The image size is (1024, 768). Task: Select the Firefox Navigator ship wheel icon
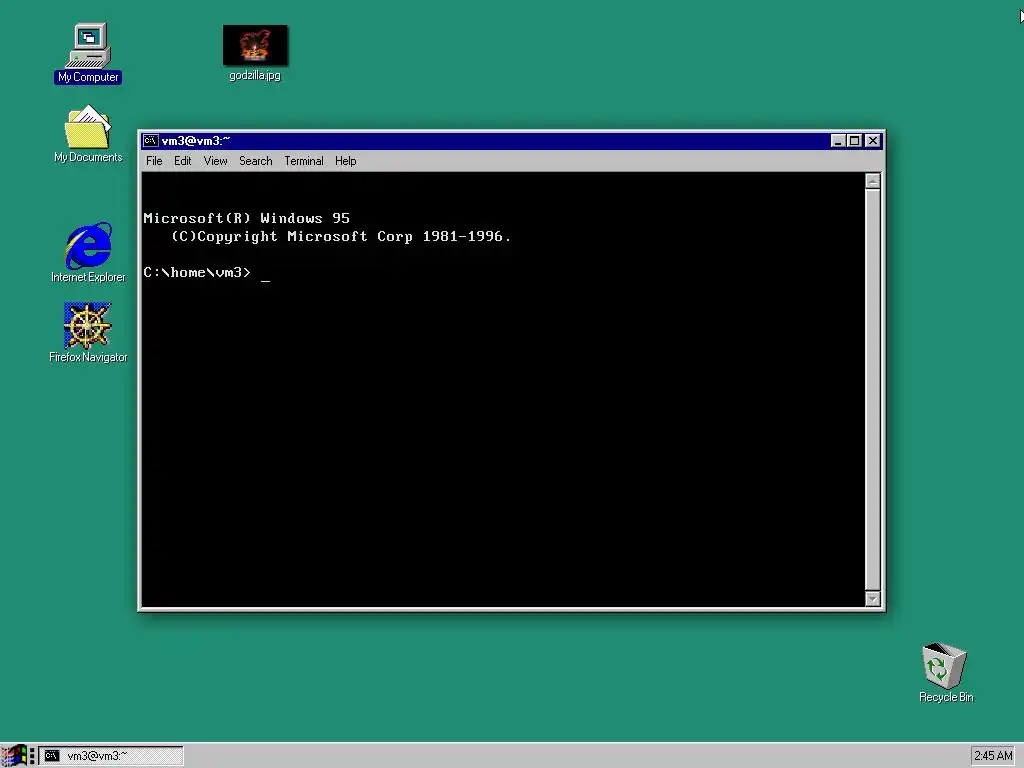(88, 325)
